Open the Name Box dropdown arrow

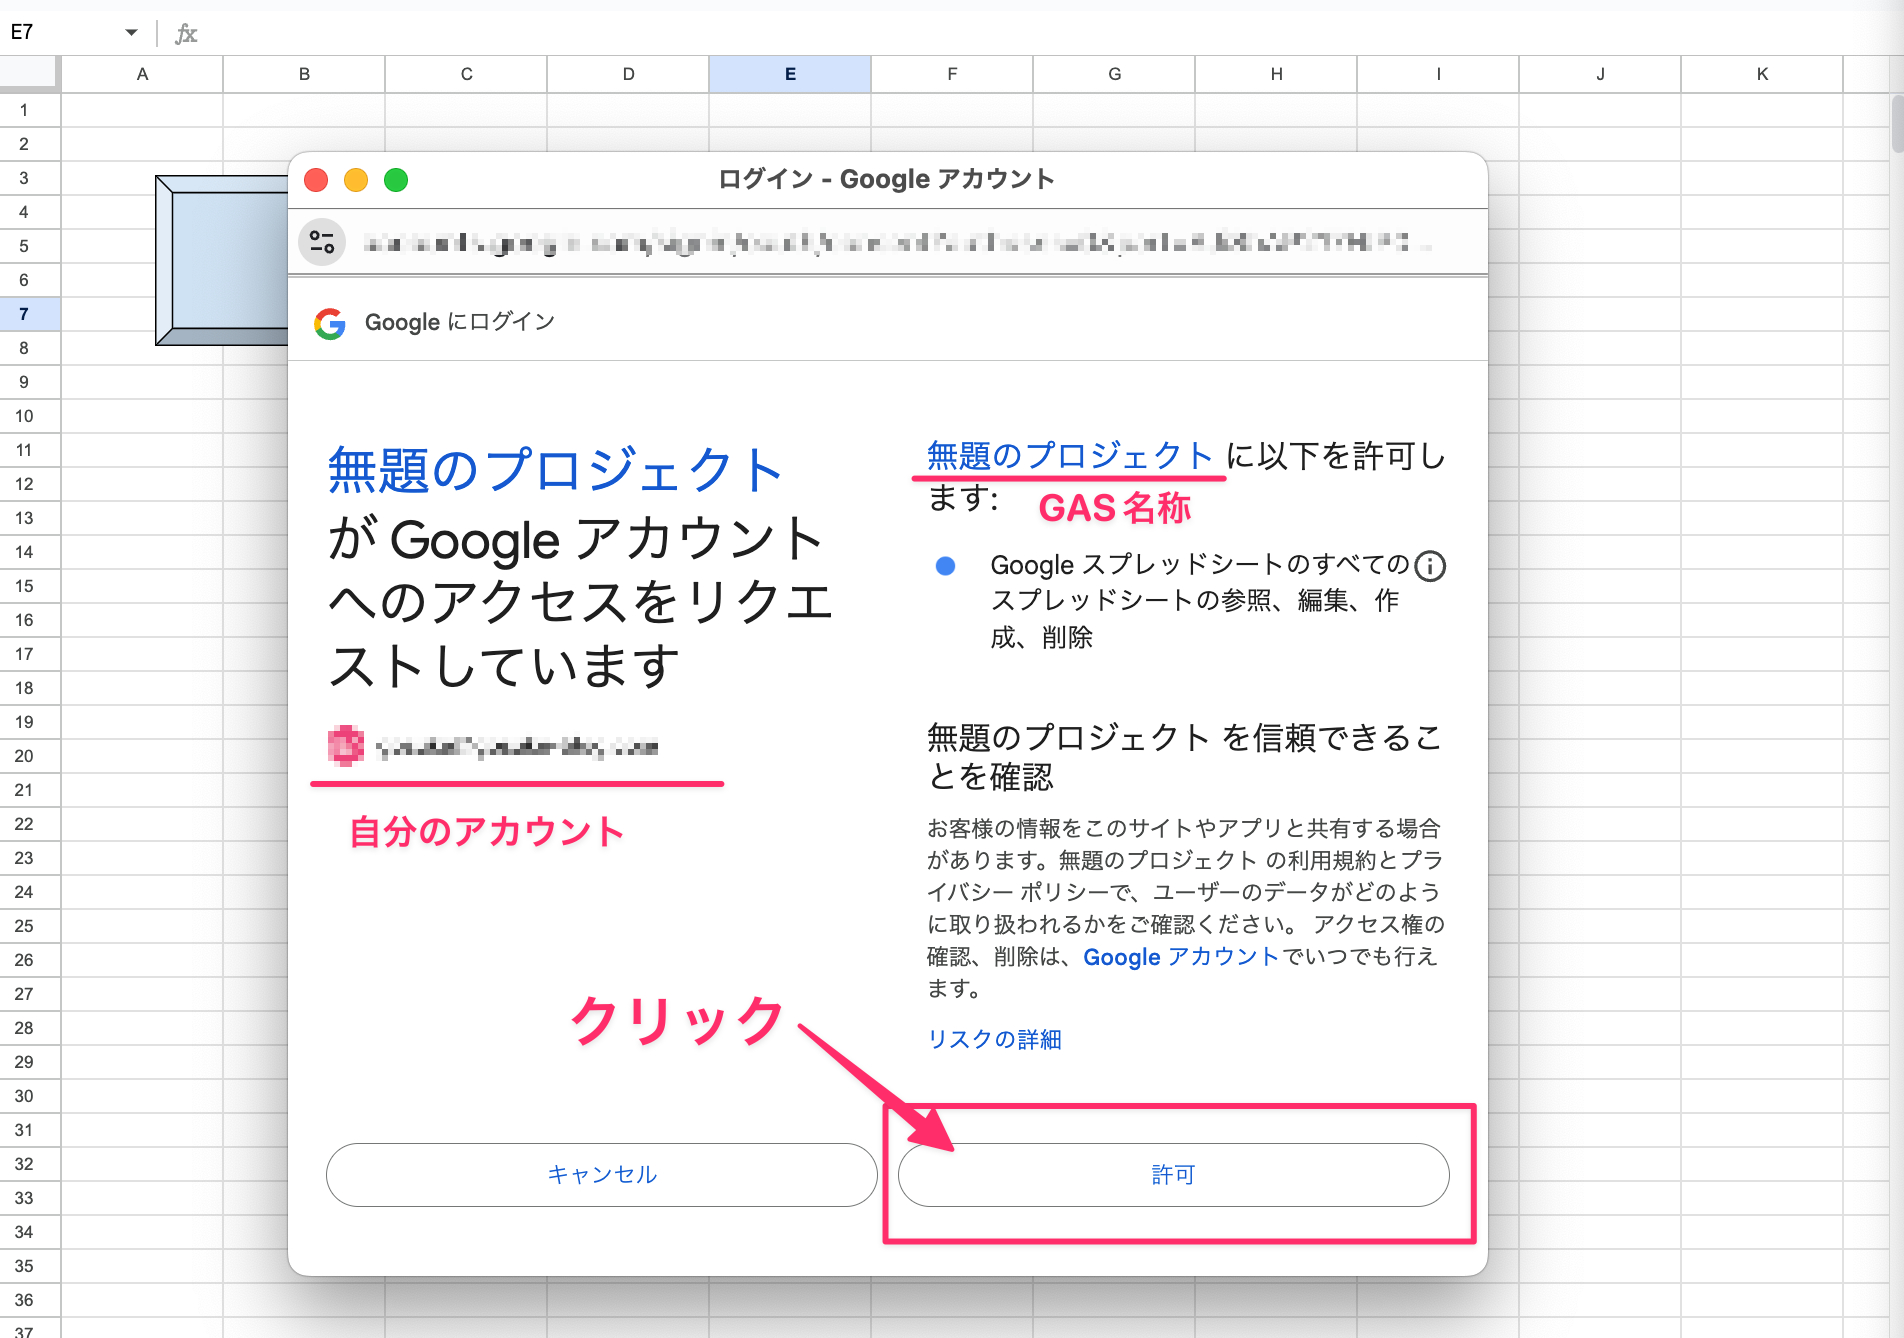coord(131,33)
